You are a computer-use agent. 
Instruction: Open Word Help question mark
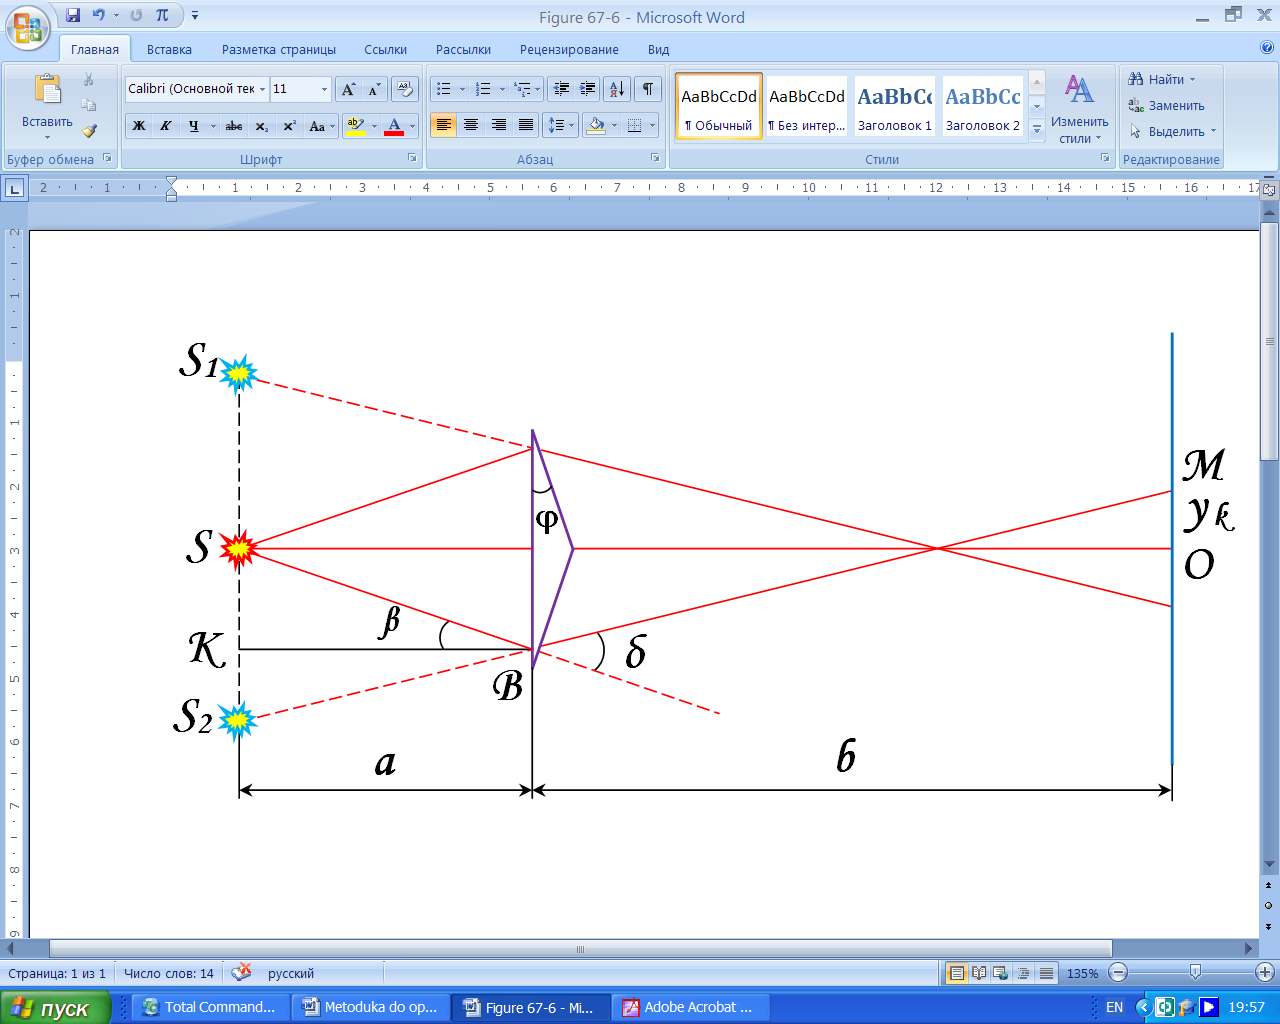(1267, 47)
